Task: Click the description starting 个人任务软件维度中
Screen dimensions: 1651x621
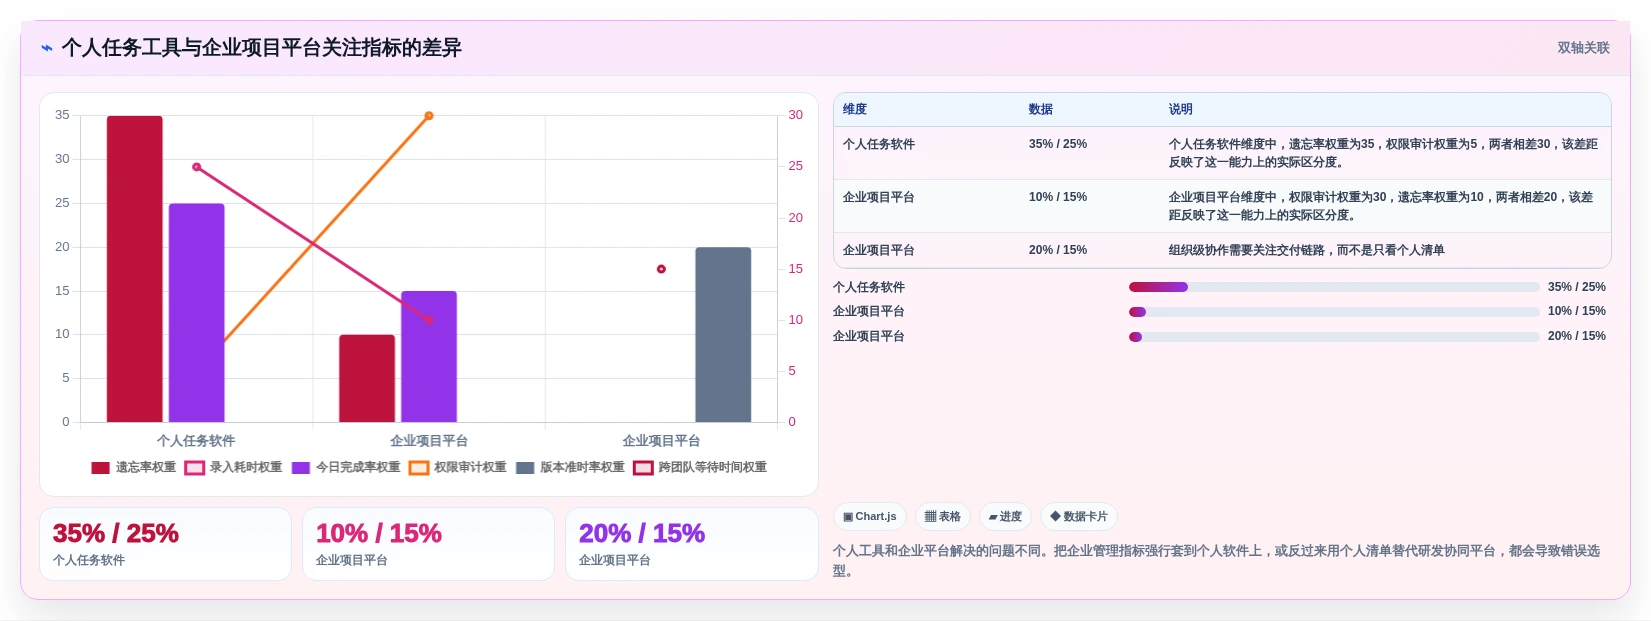Action: click(x=1383, y=153)
